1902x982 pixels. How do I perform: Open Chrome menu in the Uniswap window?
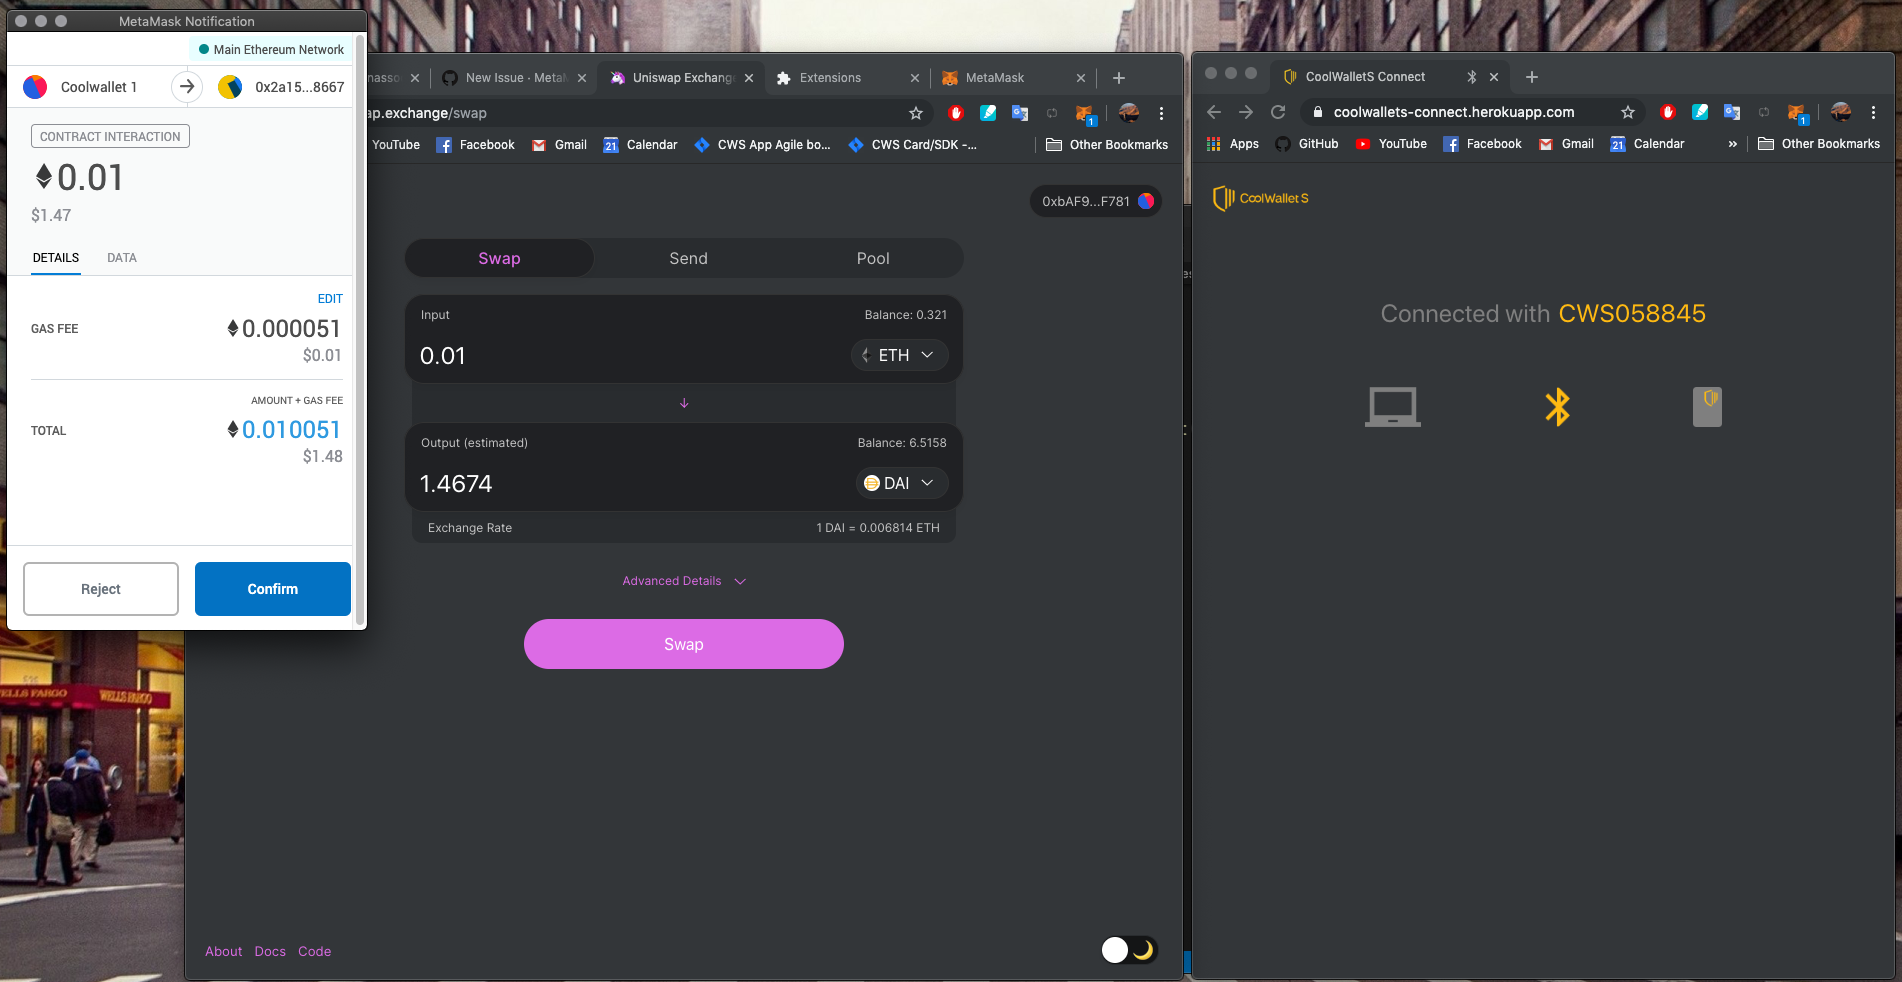coord(1161,113)
